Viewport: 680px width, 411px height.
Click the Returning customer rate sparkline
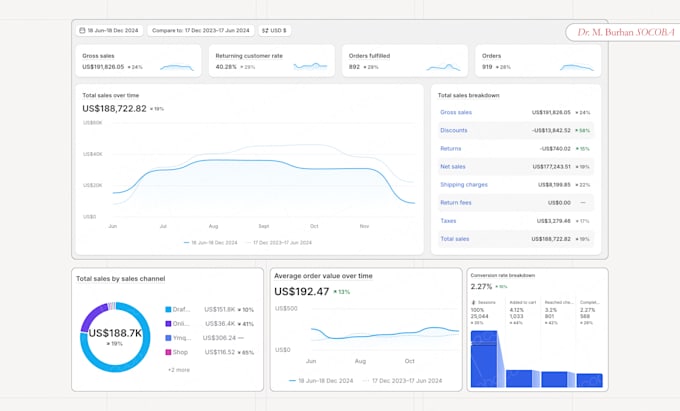coord(310,66)
